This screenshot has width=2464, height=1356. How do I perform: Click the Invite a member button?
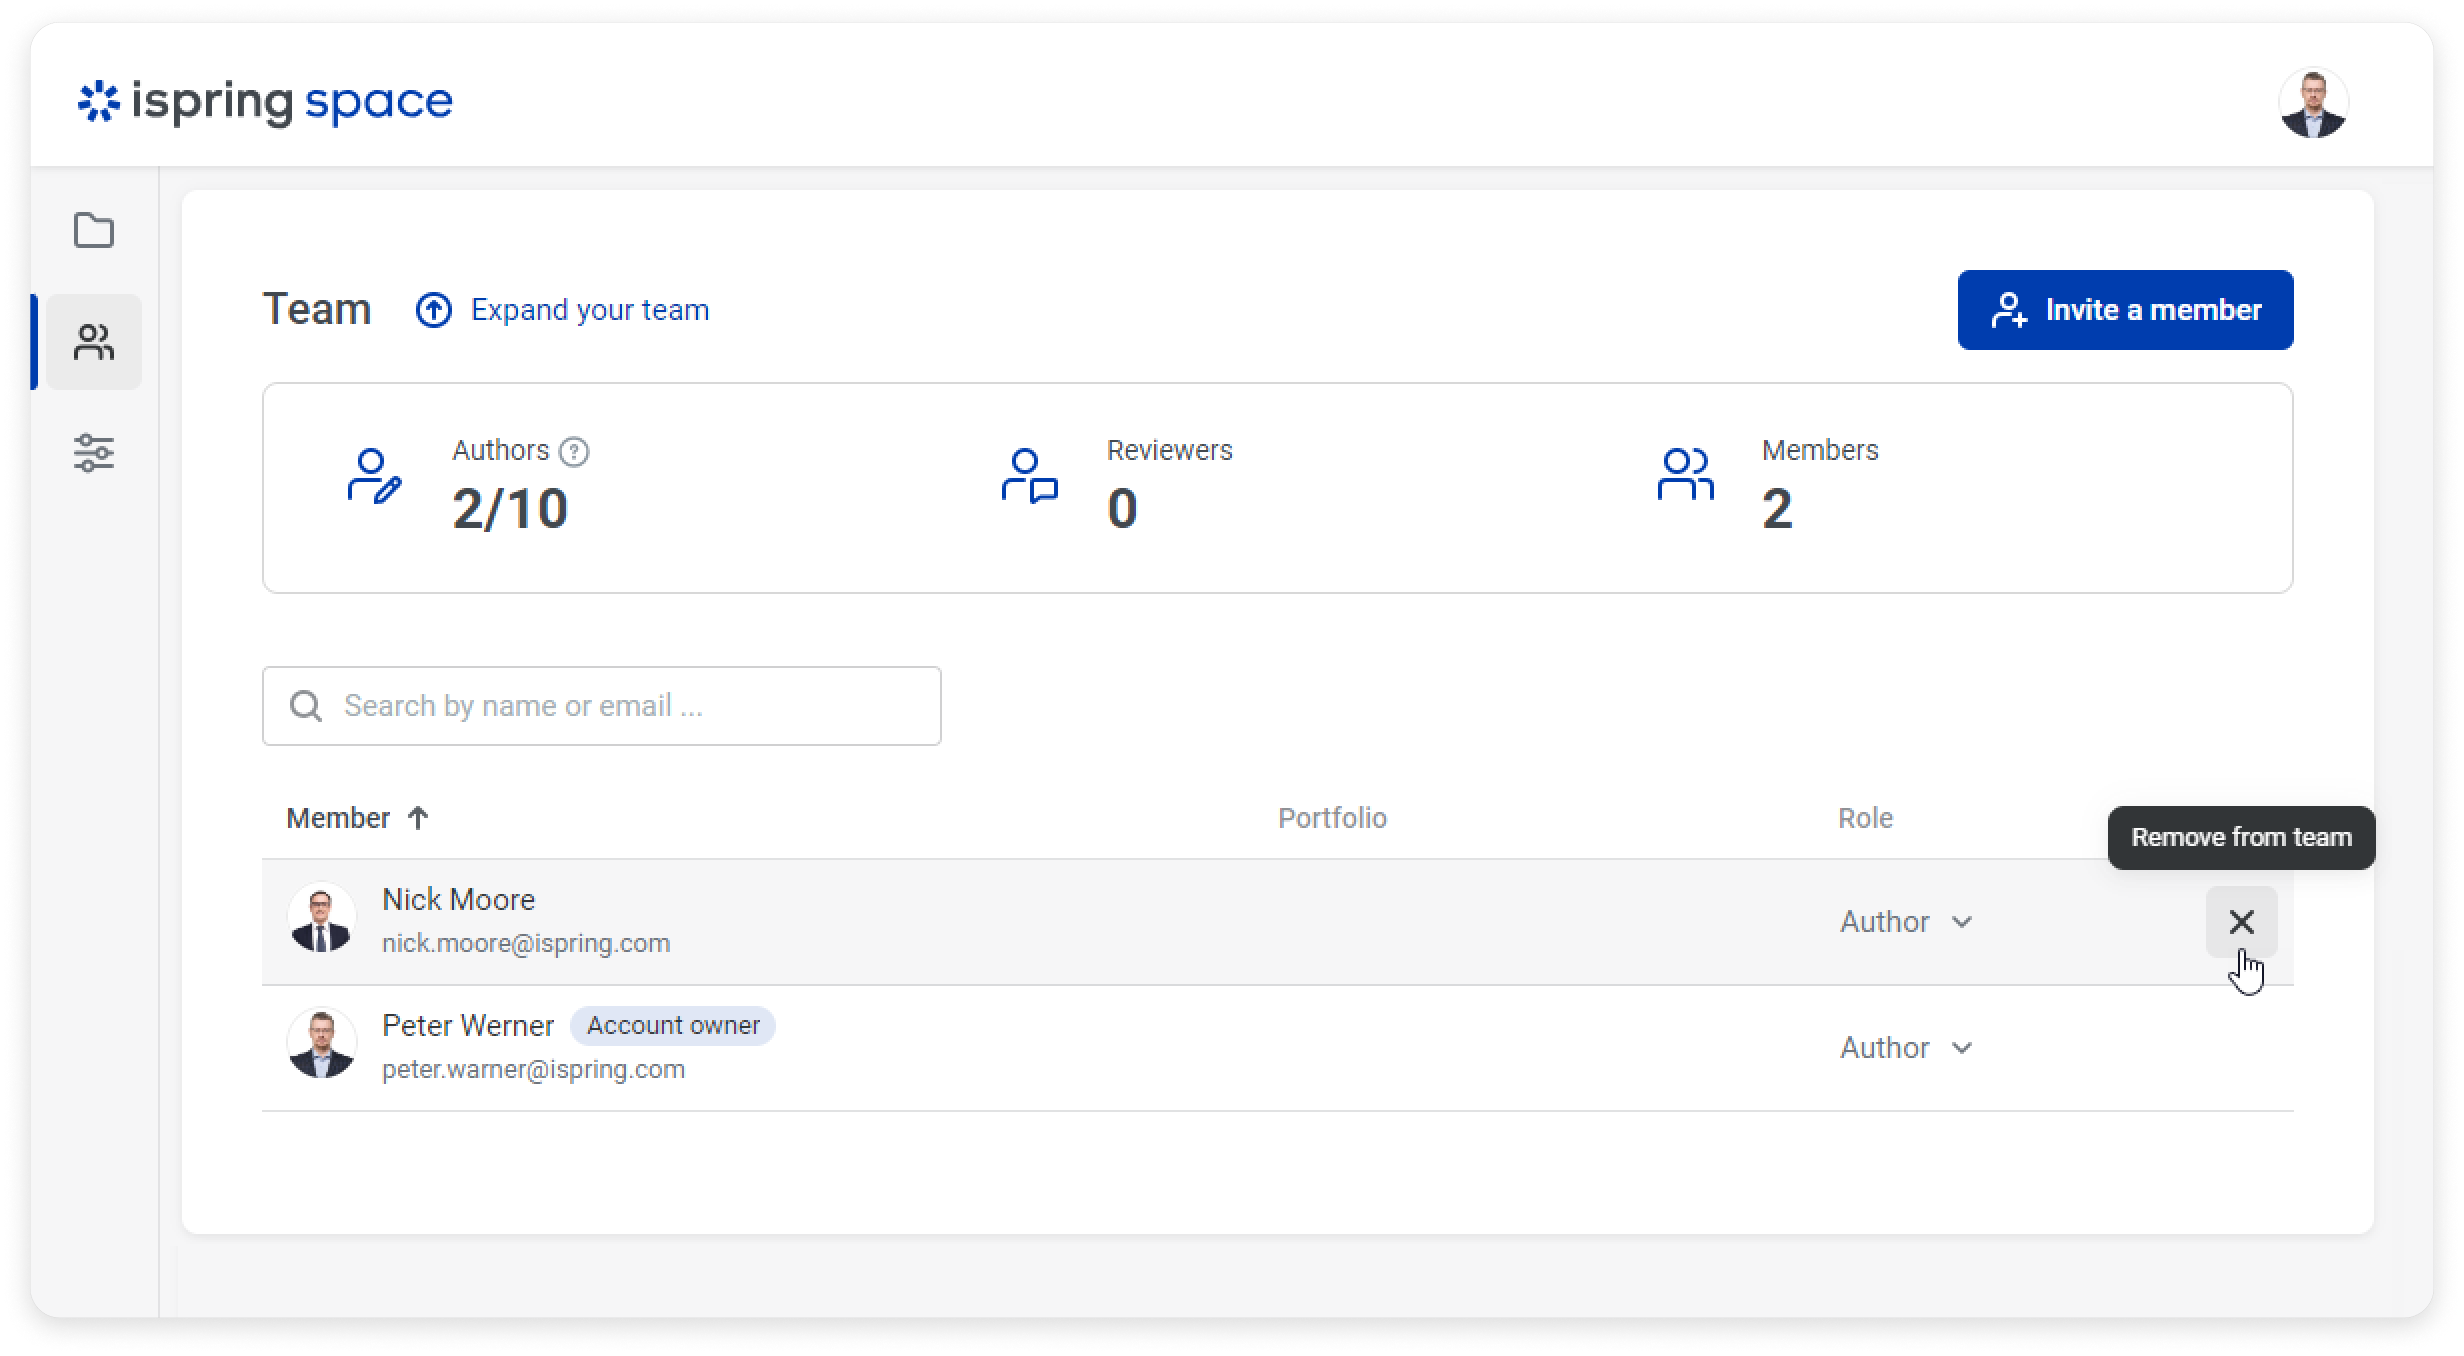pos(2125,310)
